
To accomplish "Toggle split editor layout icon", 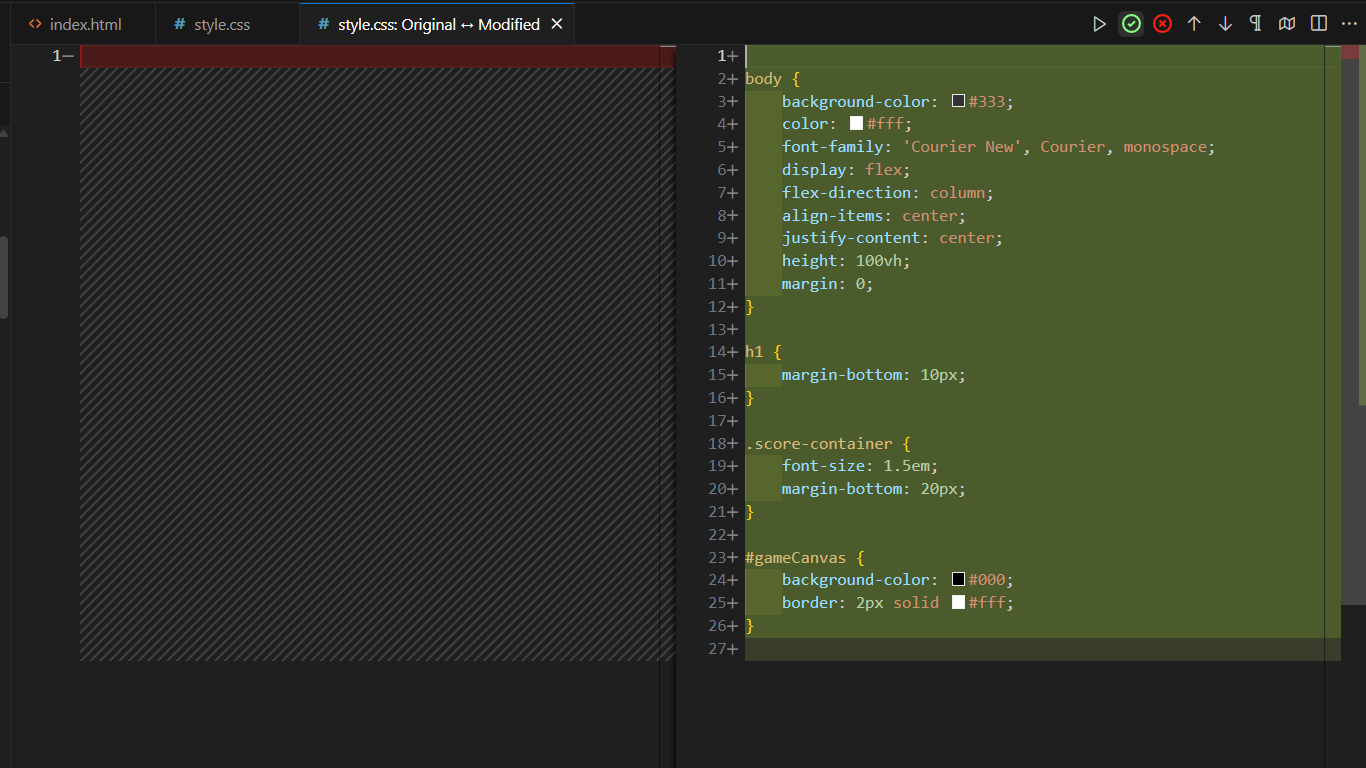I will click(1319, 24).
